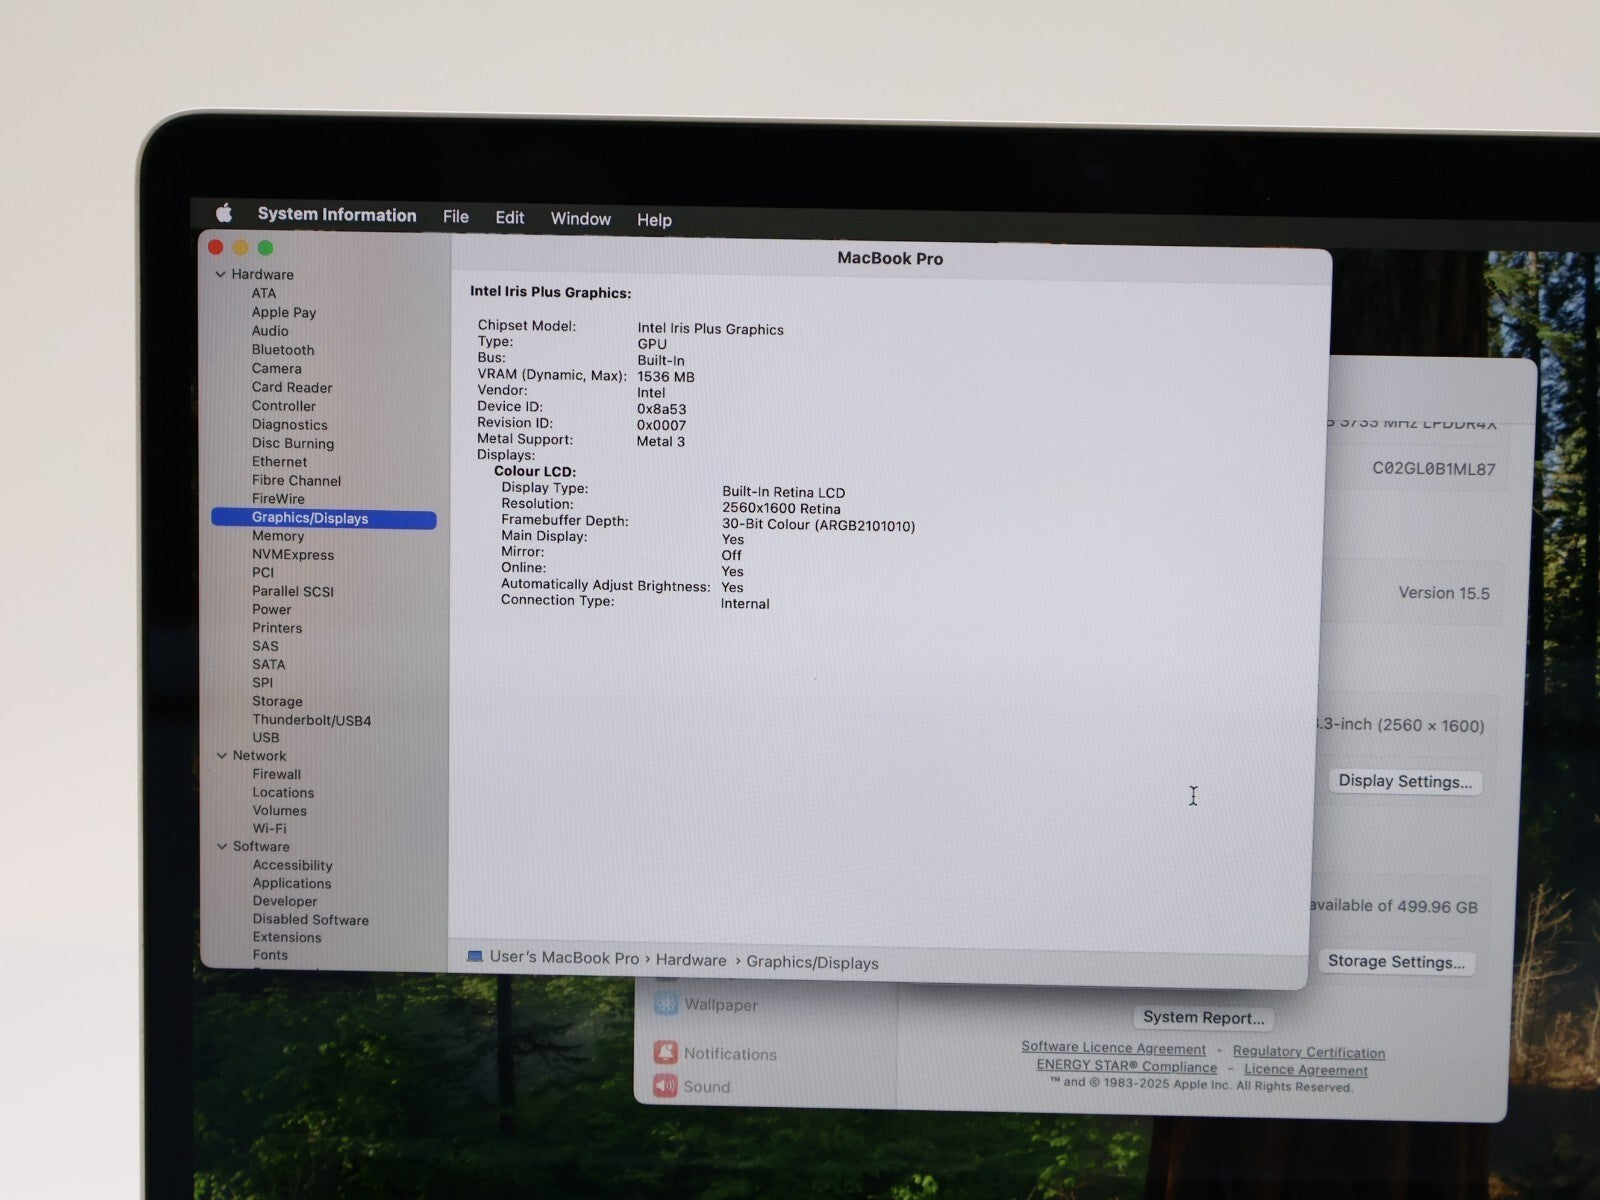Viewport: 1600px width, 1200px height.
Task: Select Wi-Fi under Network
Action: pyautogui.click(x=270, y=828)
